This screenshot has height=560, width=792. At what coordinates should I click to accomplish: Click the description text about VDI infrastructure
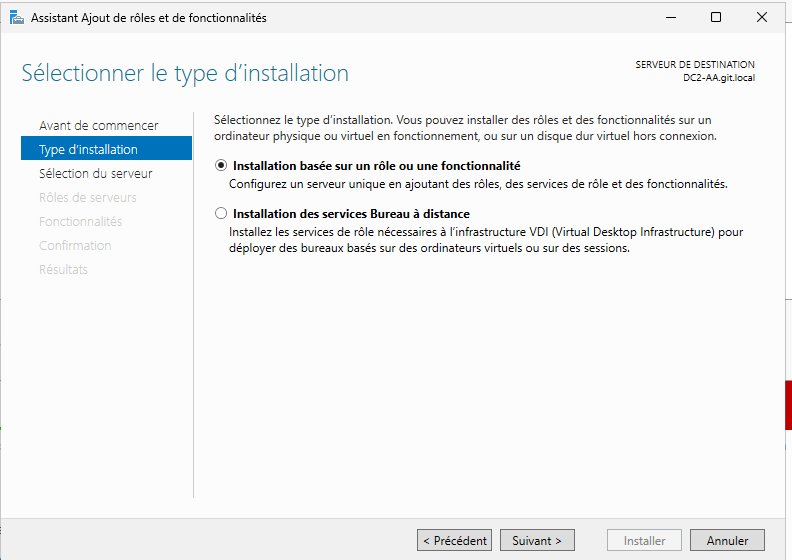pos(486,240)
